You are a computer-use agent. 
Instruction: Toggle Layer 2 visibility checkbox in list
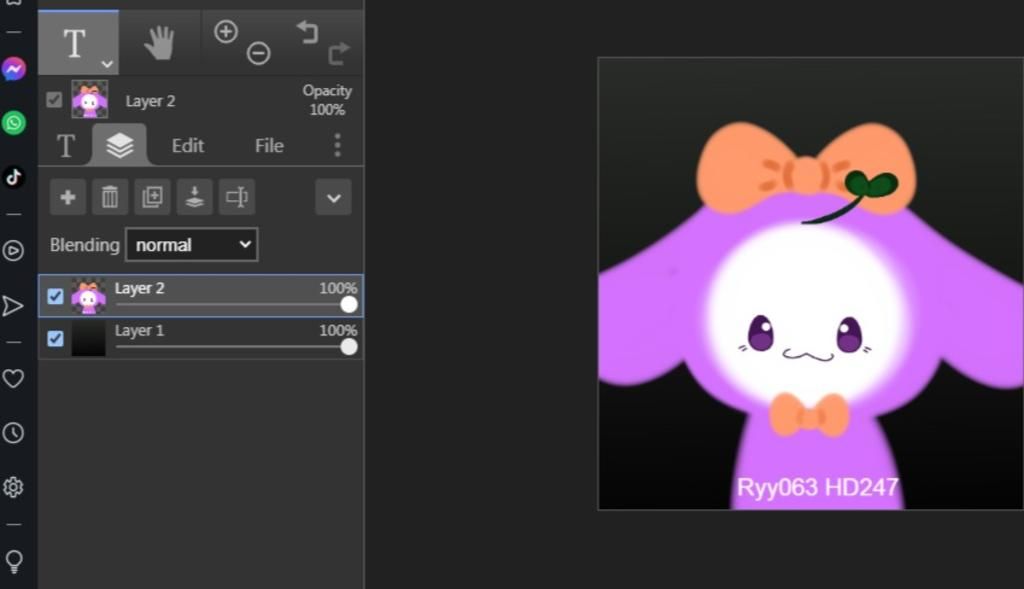pyautogui.click(x=56, y=296)
